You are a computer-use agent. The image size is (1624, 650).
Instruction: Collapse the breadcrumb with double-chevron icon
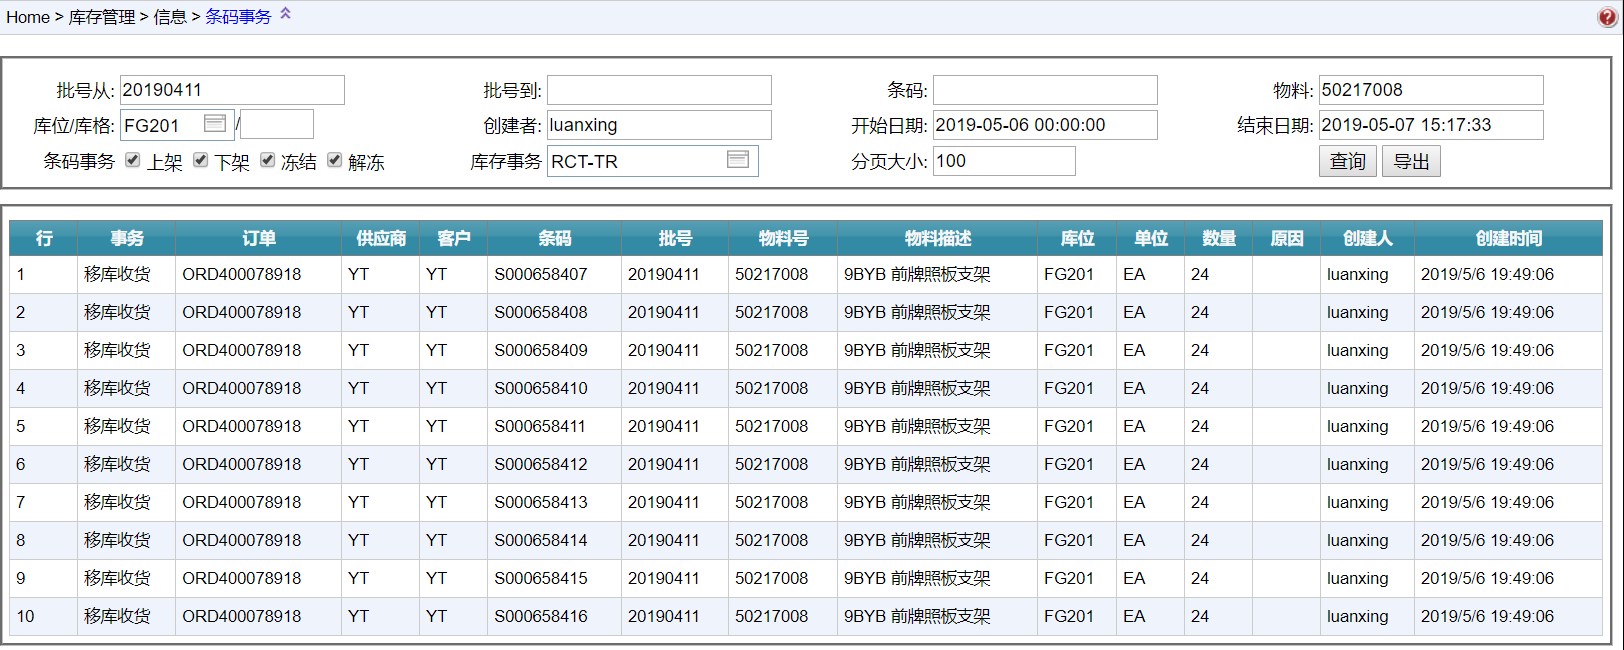[x=285, y=14]
